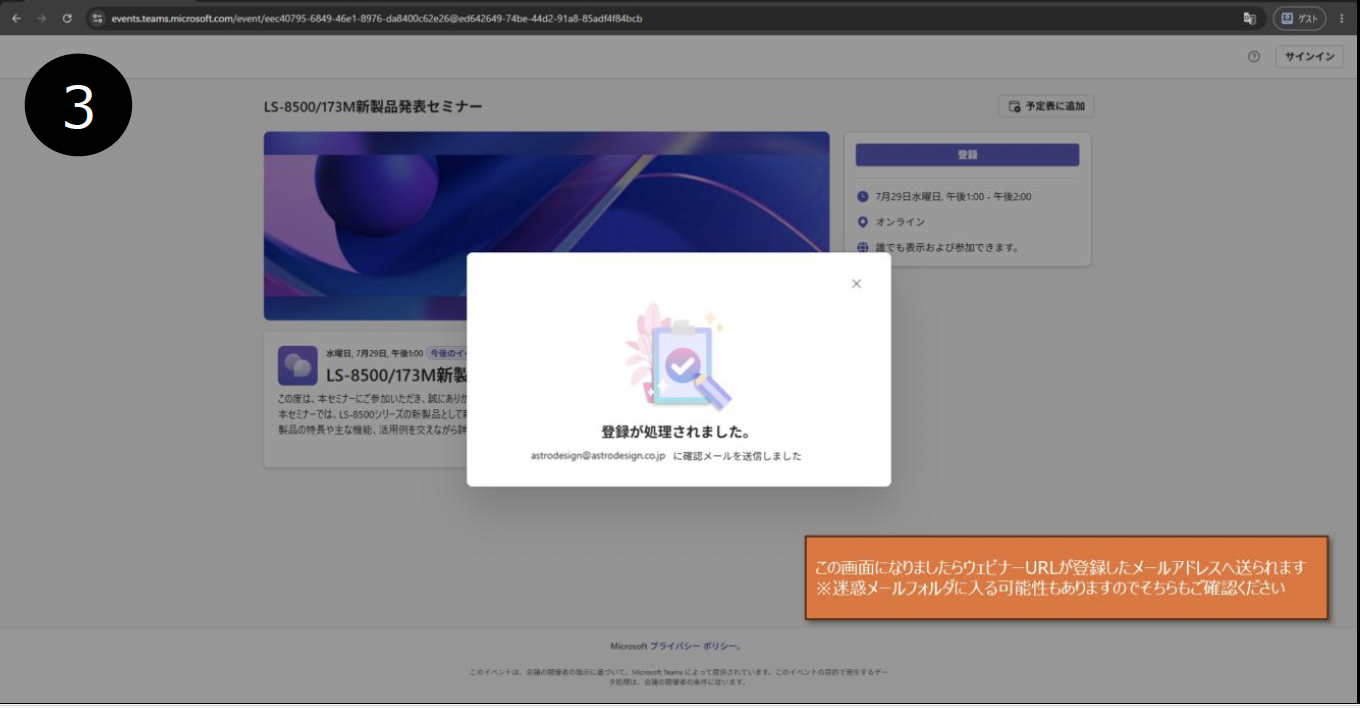Click the サインイン button
The height and width of the screenshot is (708, 1360).
tap(1309, 57)
